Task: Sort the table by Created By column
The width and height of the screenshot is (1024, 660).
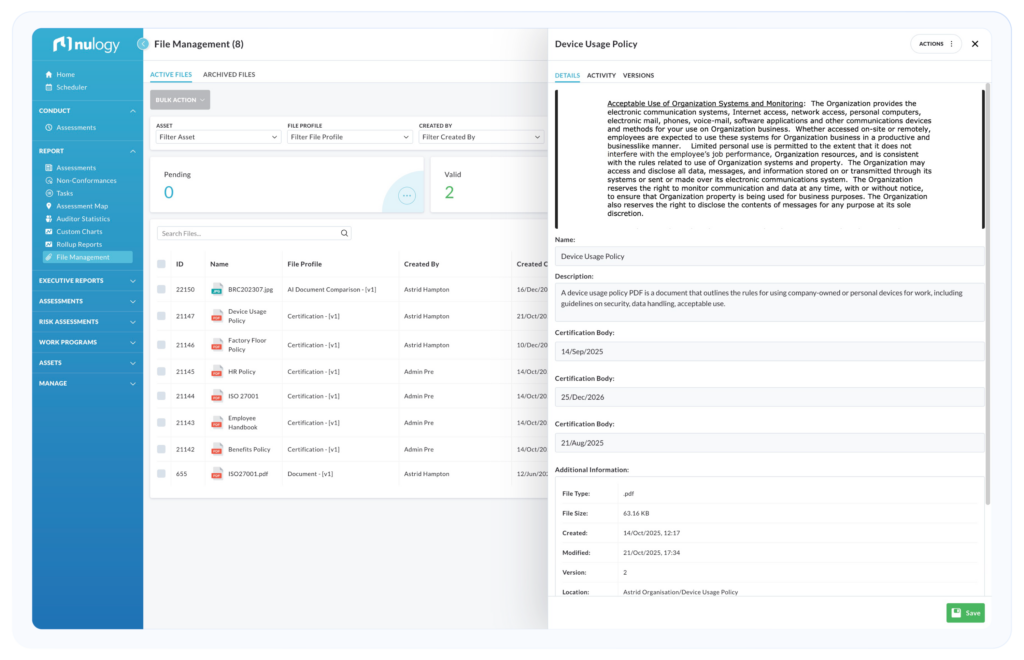Action: click(421, 264)
